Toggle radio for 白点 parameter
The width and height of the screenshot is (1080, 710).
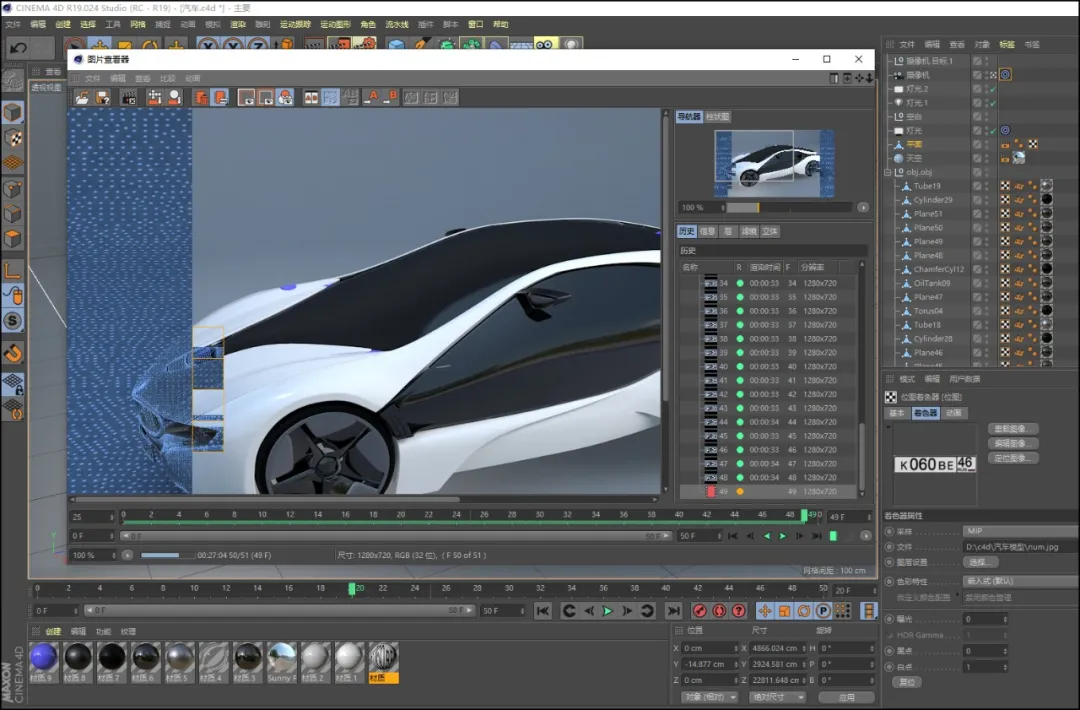point(889,667)
